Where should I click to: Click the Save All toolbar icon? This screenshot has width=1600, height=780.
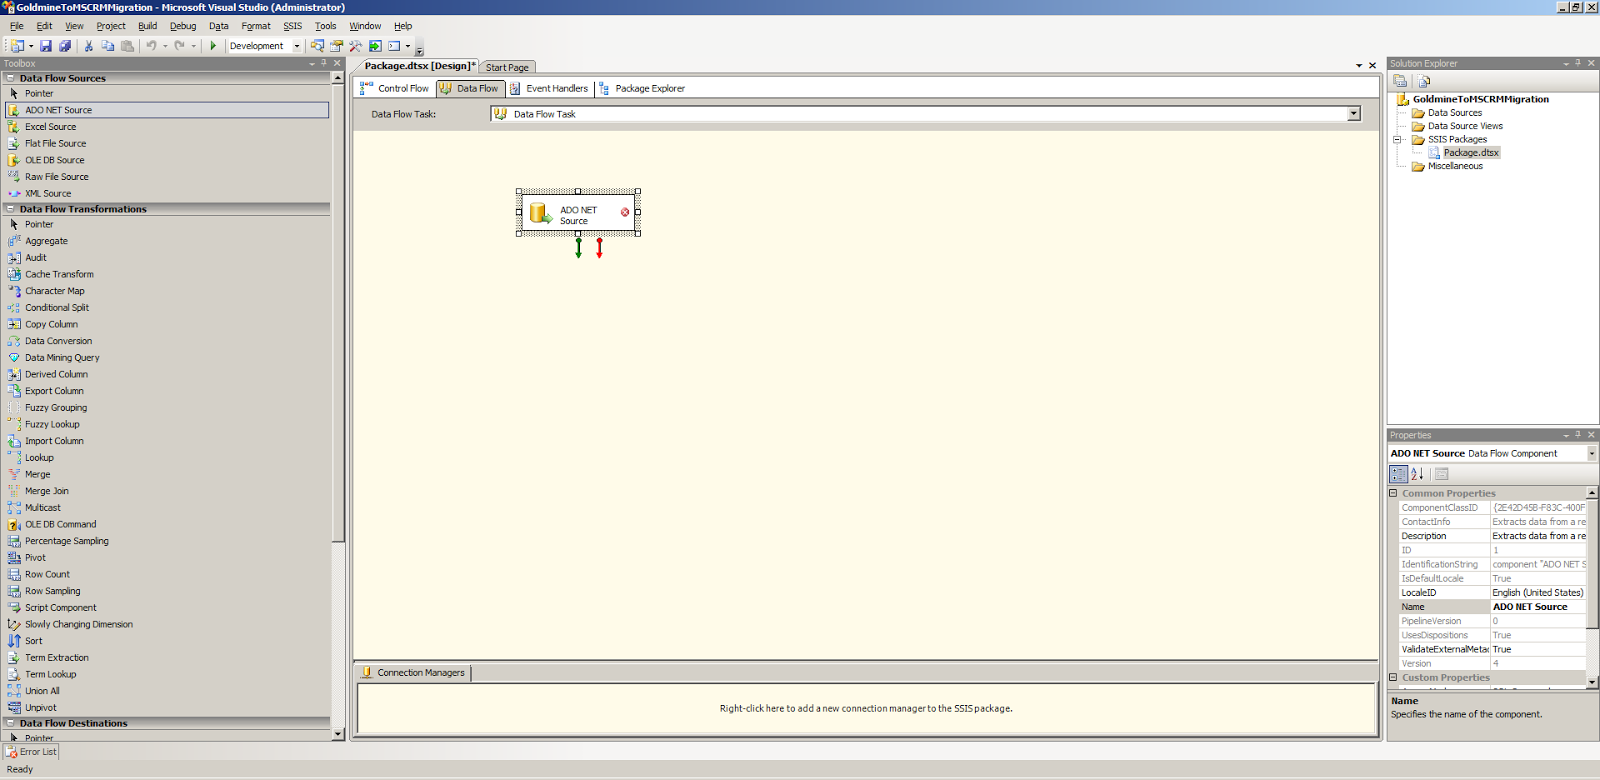tap(65, 46)
